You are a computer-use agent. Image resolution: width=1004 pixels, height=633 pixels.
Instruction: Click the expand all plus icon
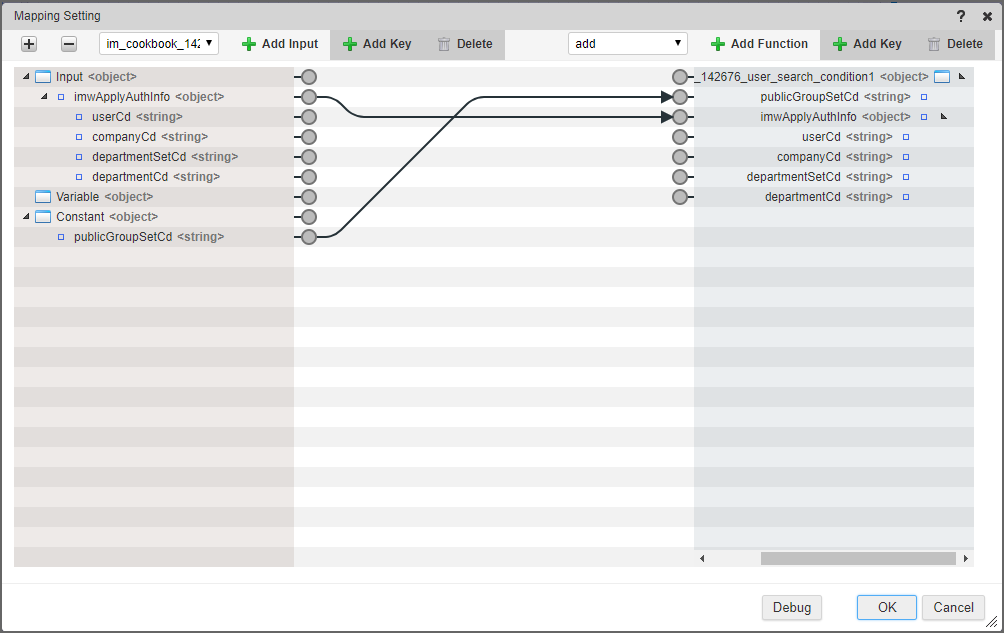tap(29, 44)
